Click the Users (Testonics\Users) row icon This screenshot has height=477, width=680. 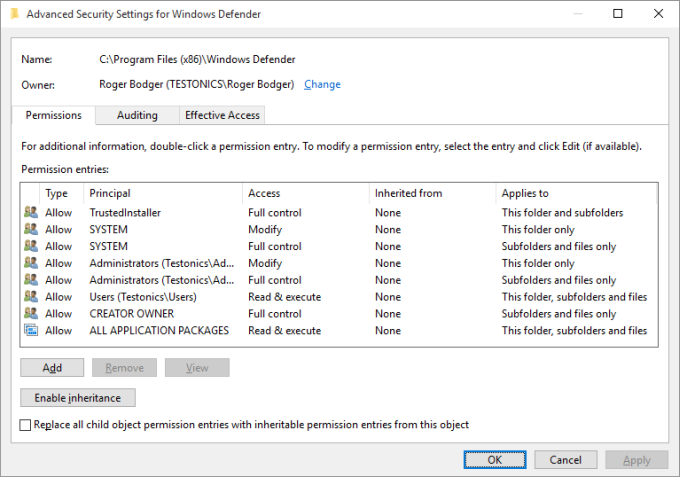click(x=30, y=297)
